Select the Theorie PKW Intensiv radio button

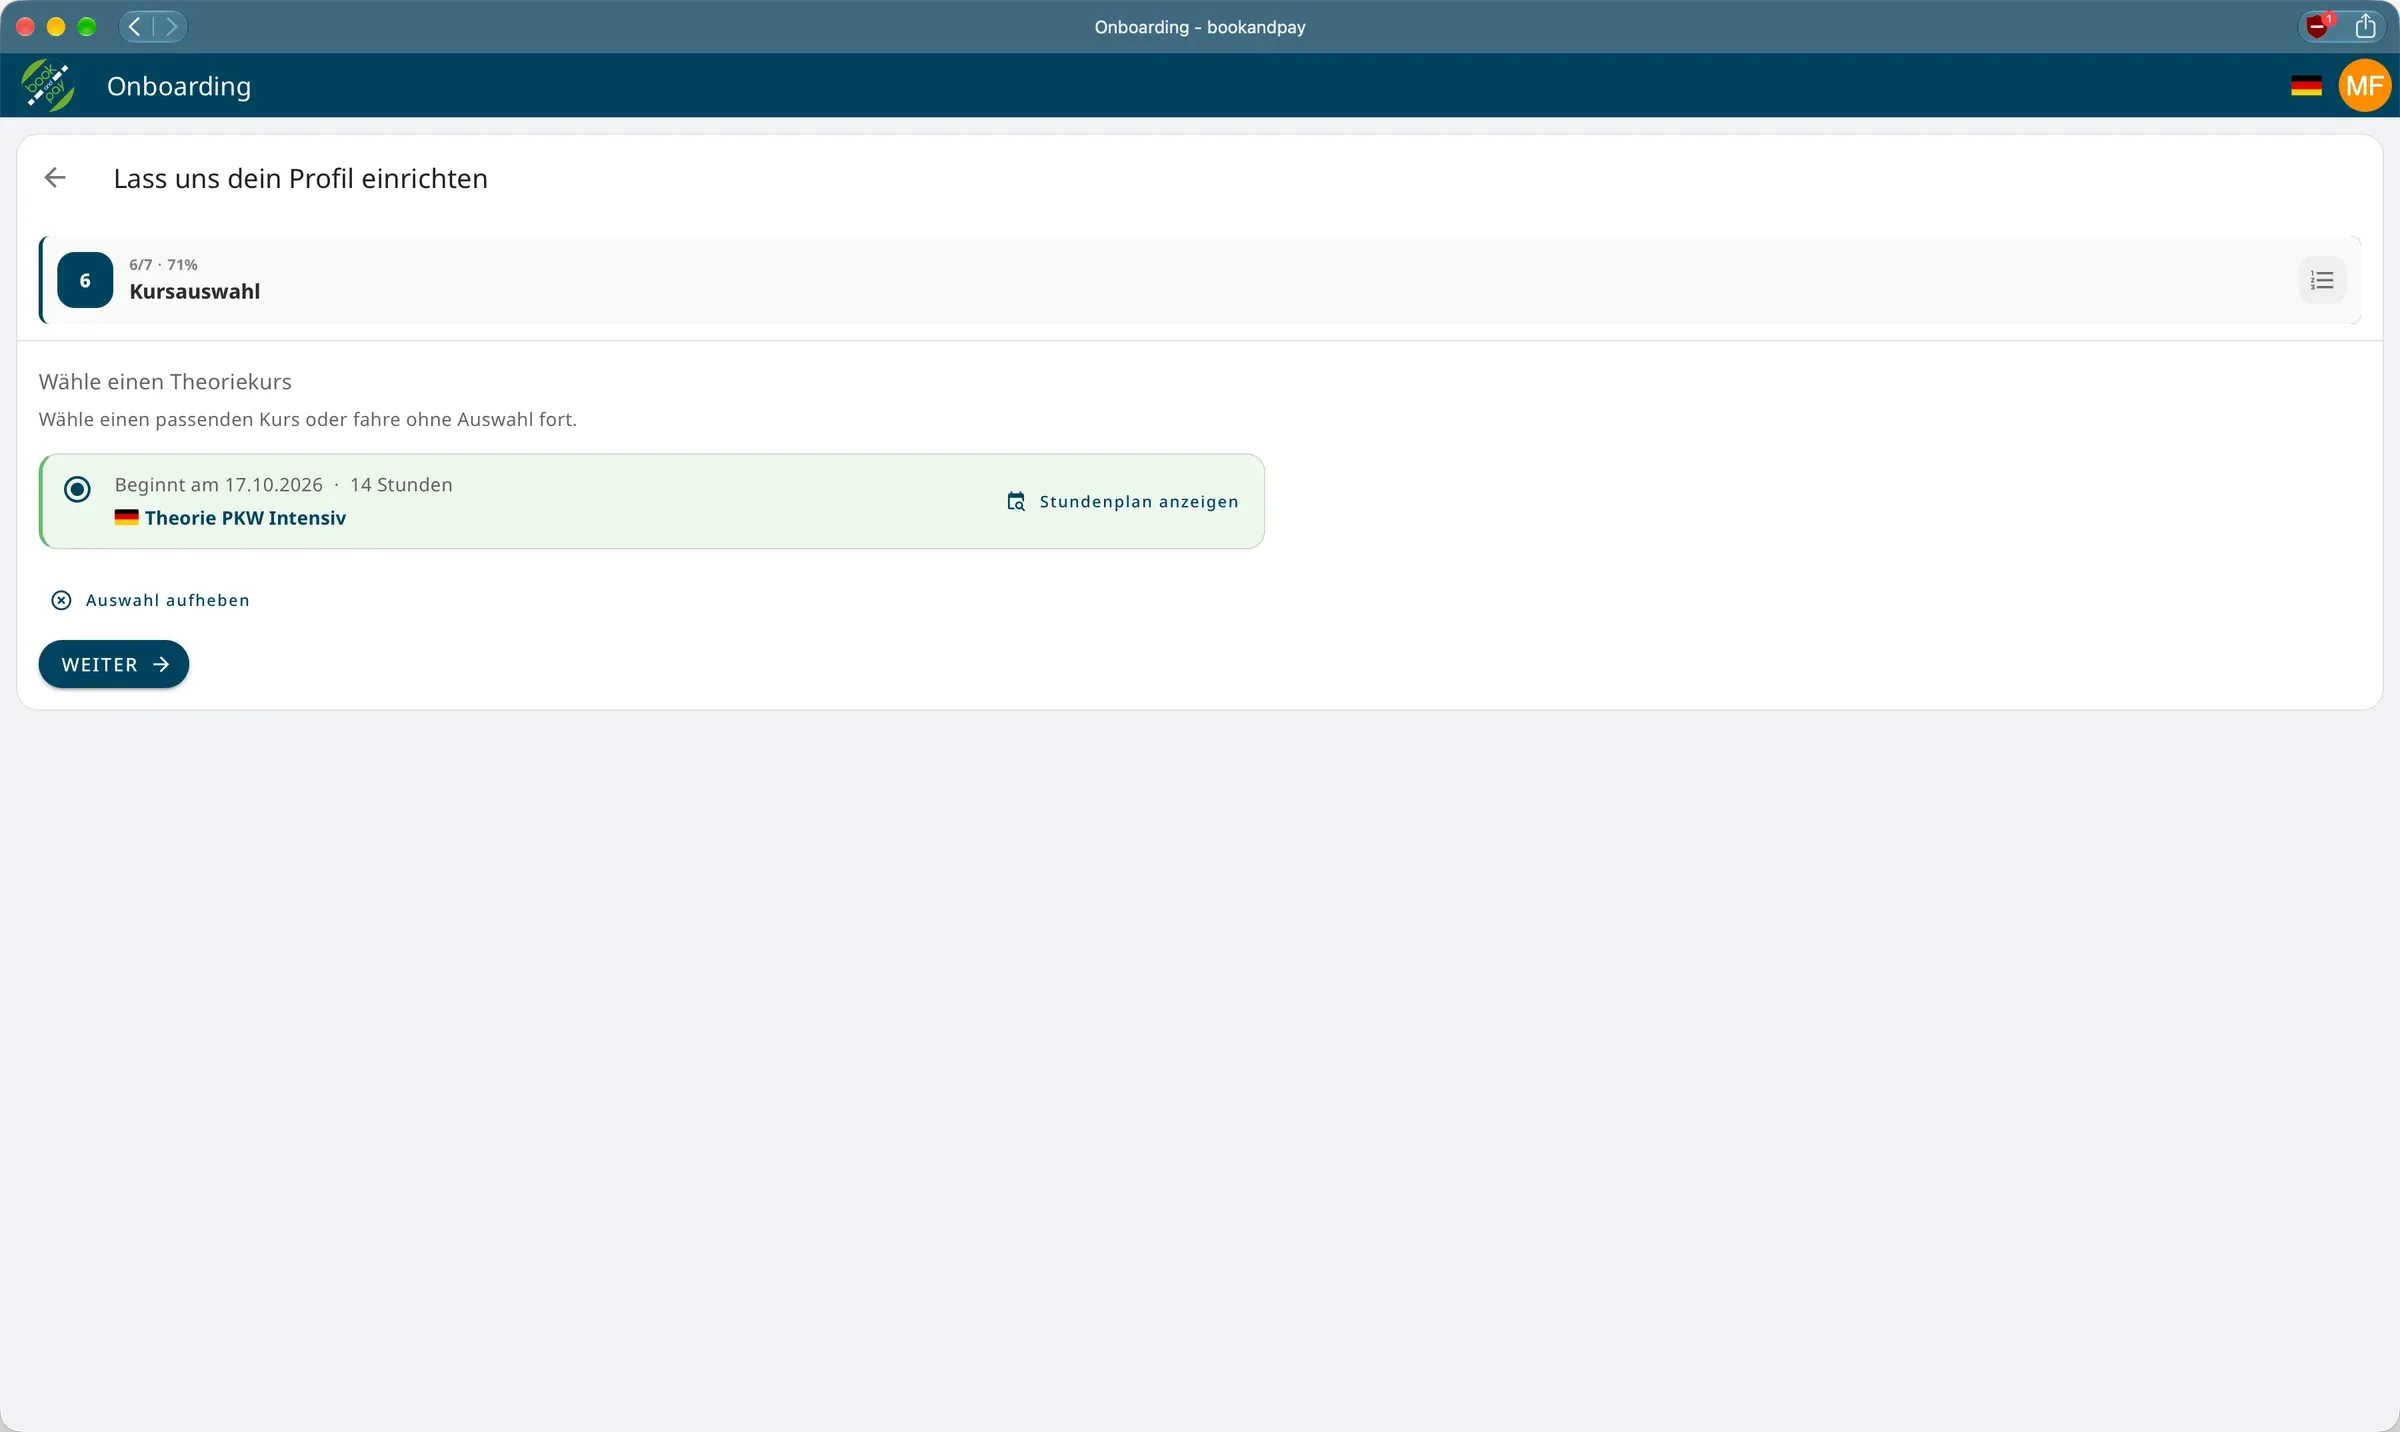point(77,489)
